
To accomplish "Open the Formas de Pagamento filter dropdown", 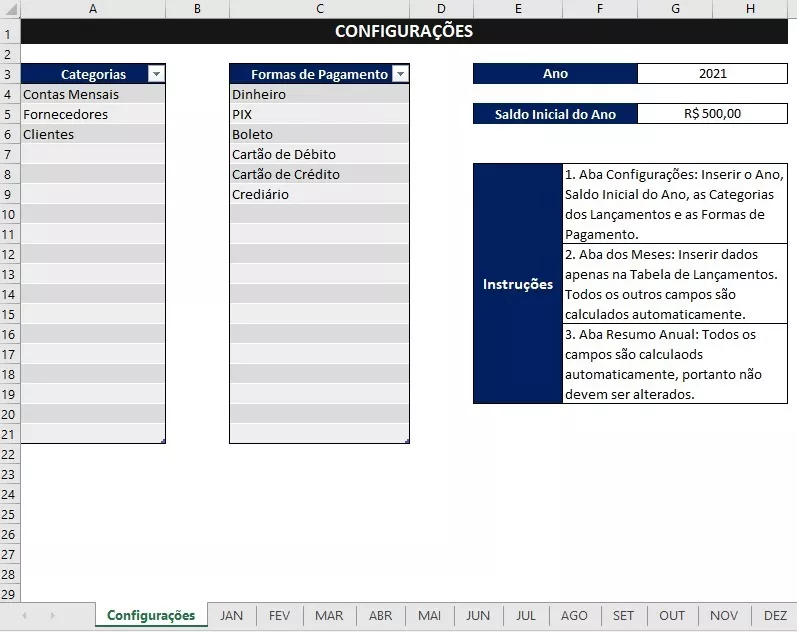I will [400, 74].
